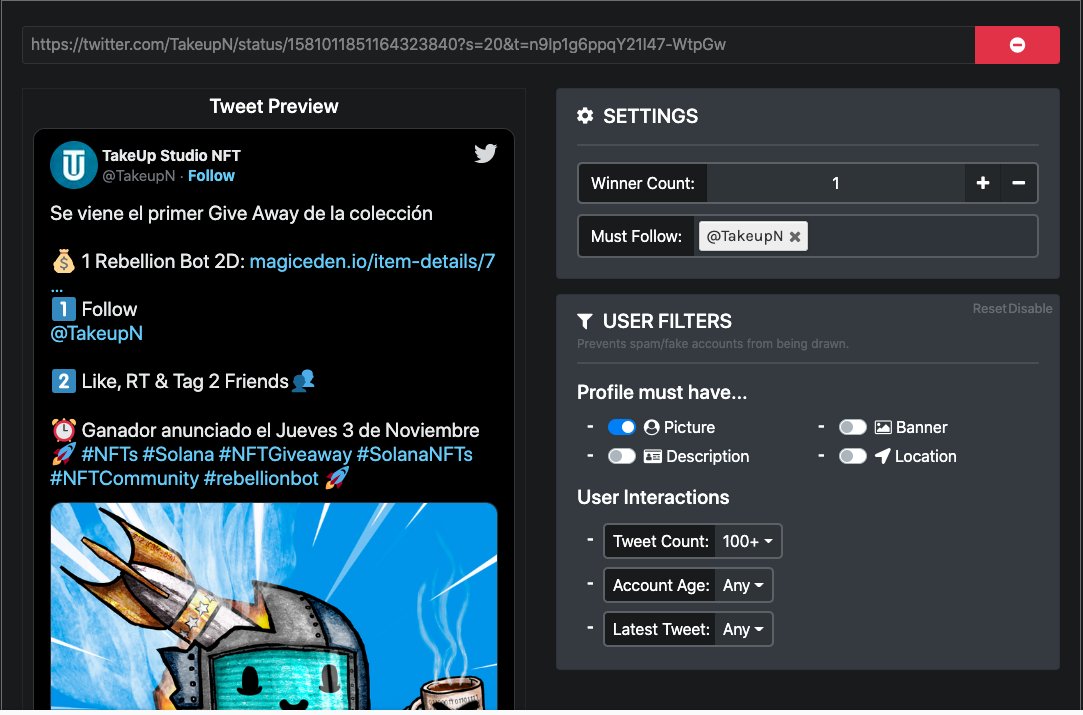Open the Rebellion Bot tweet image
The width and height of the screenshot is (1083, 715).
[x=274, y=606]
